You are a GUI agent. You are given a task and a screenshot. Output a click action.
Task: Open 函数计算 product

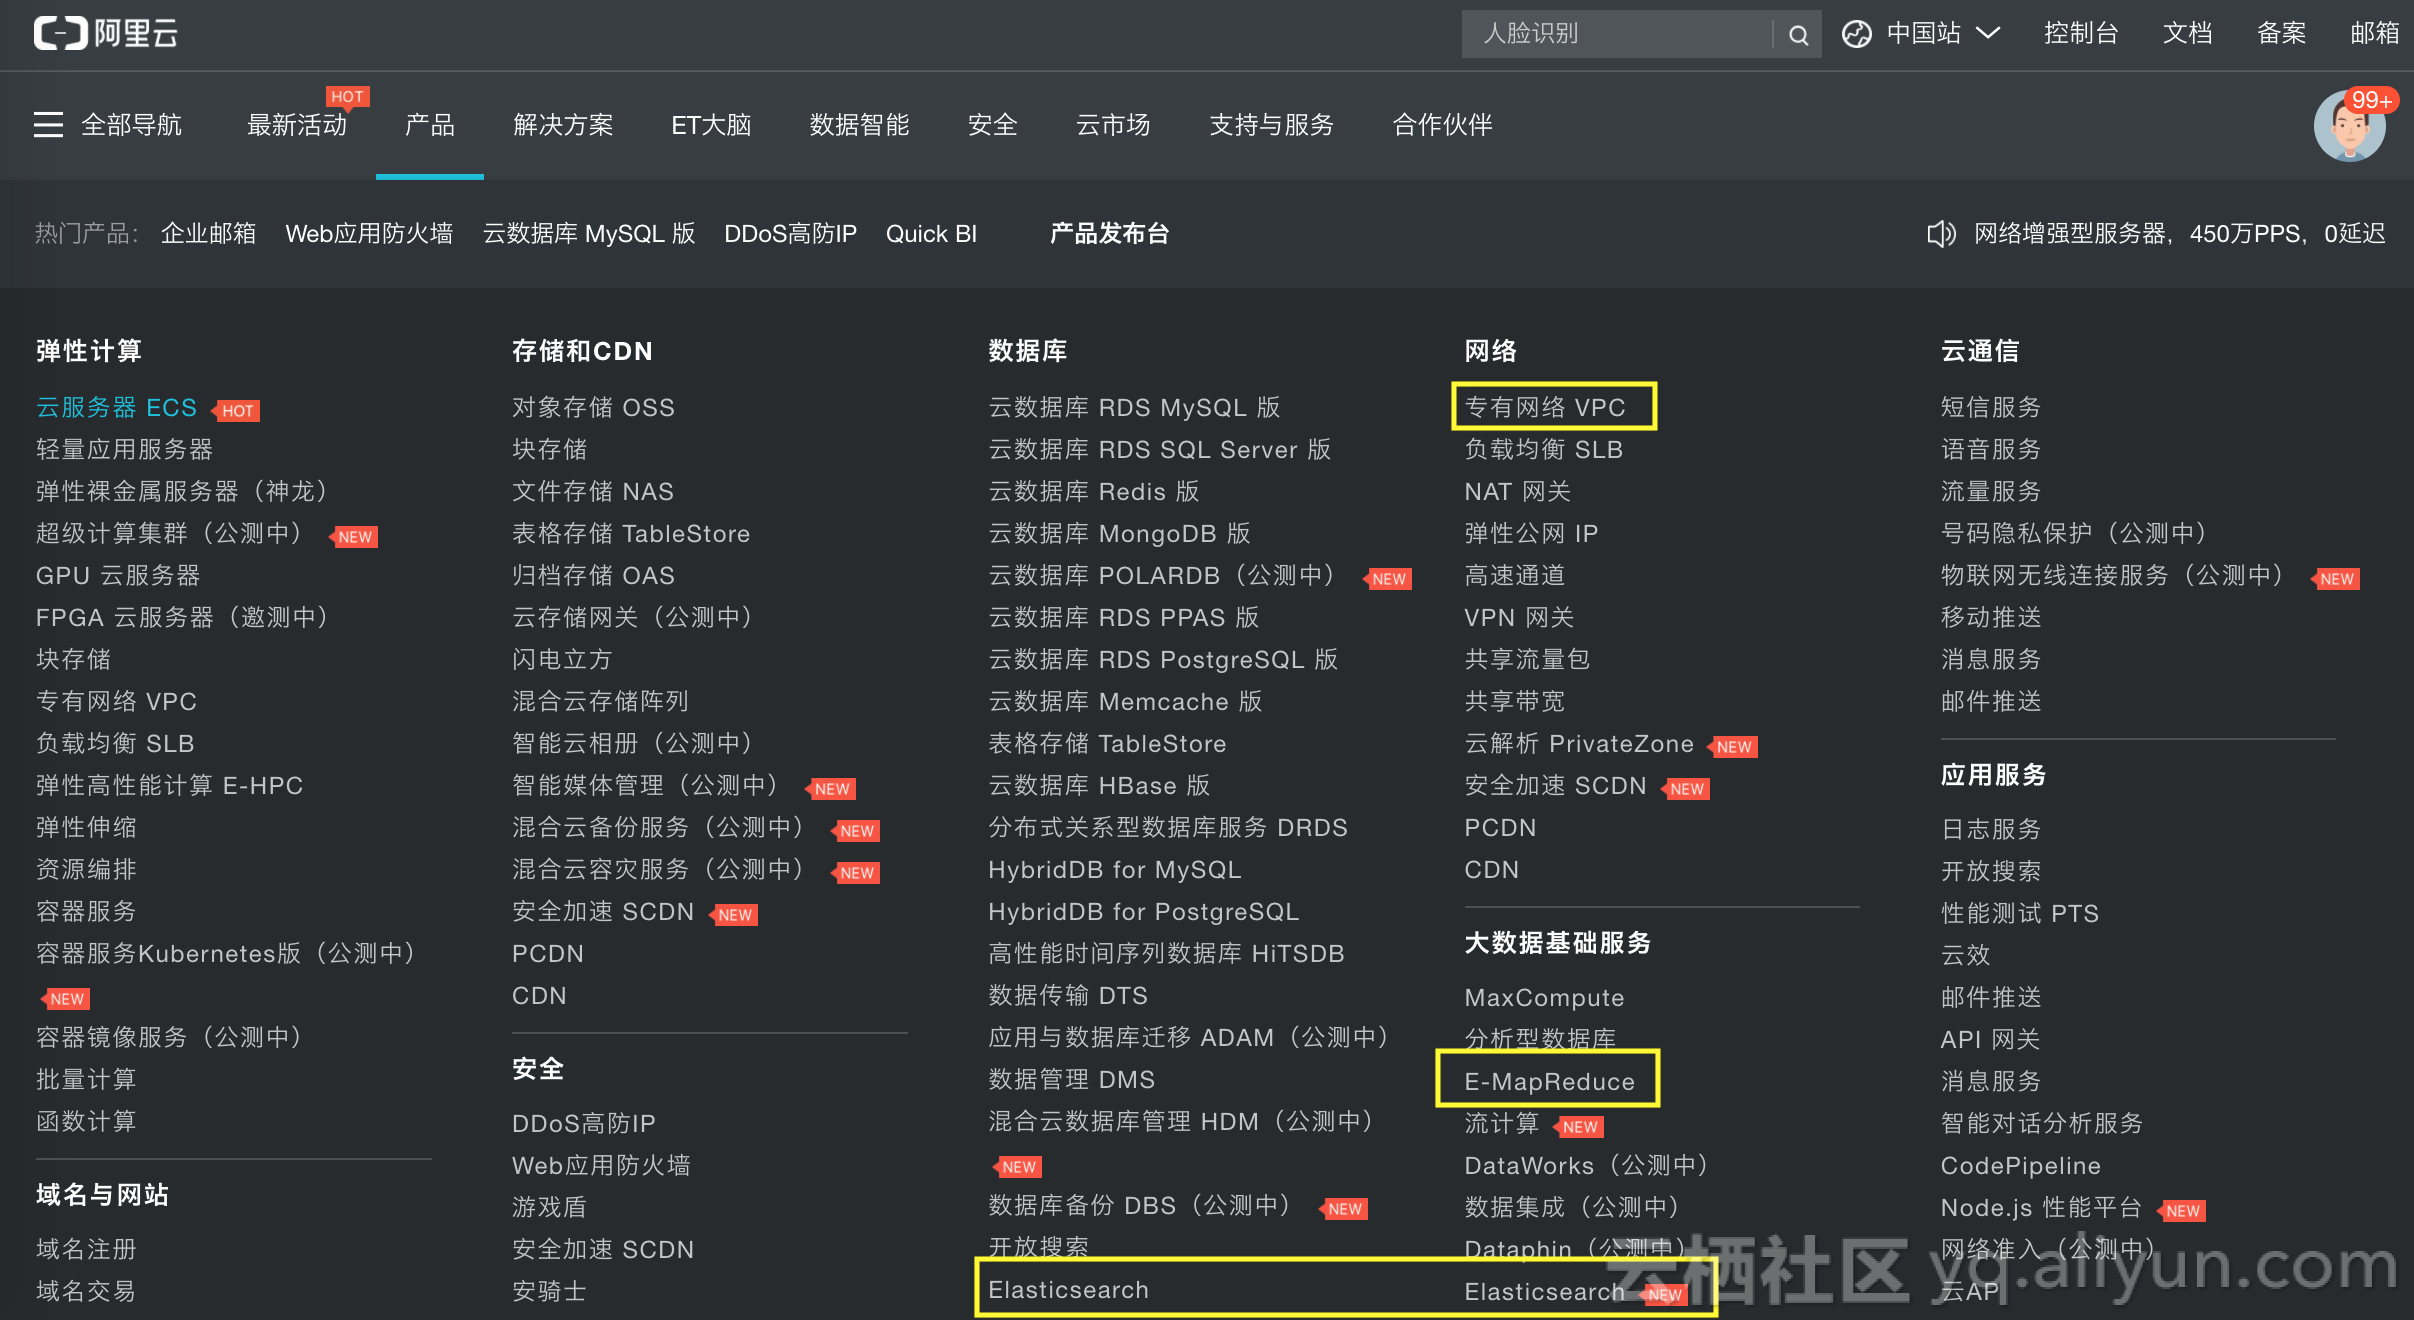[x=86, y=1122]
